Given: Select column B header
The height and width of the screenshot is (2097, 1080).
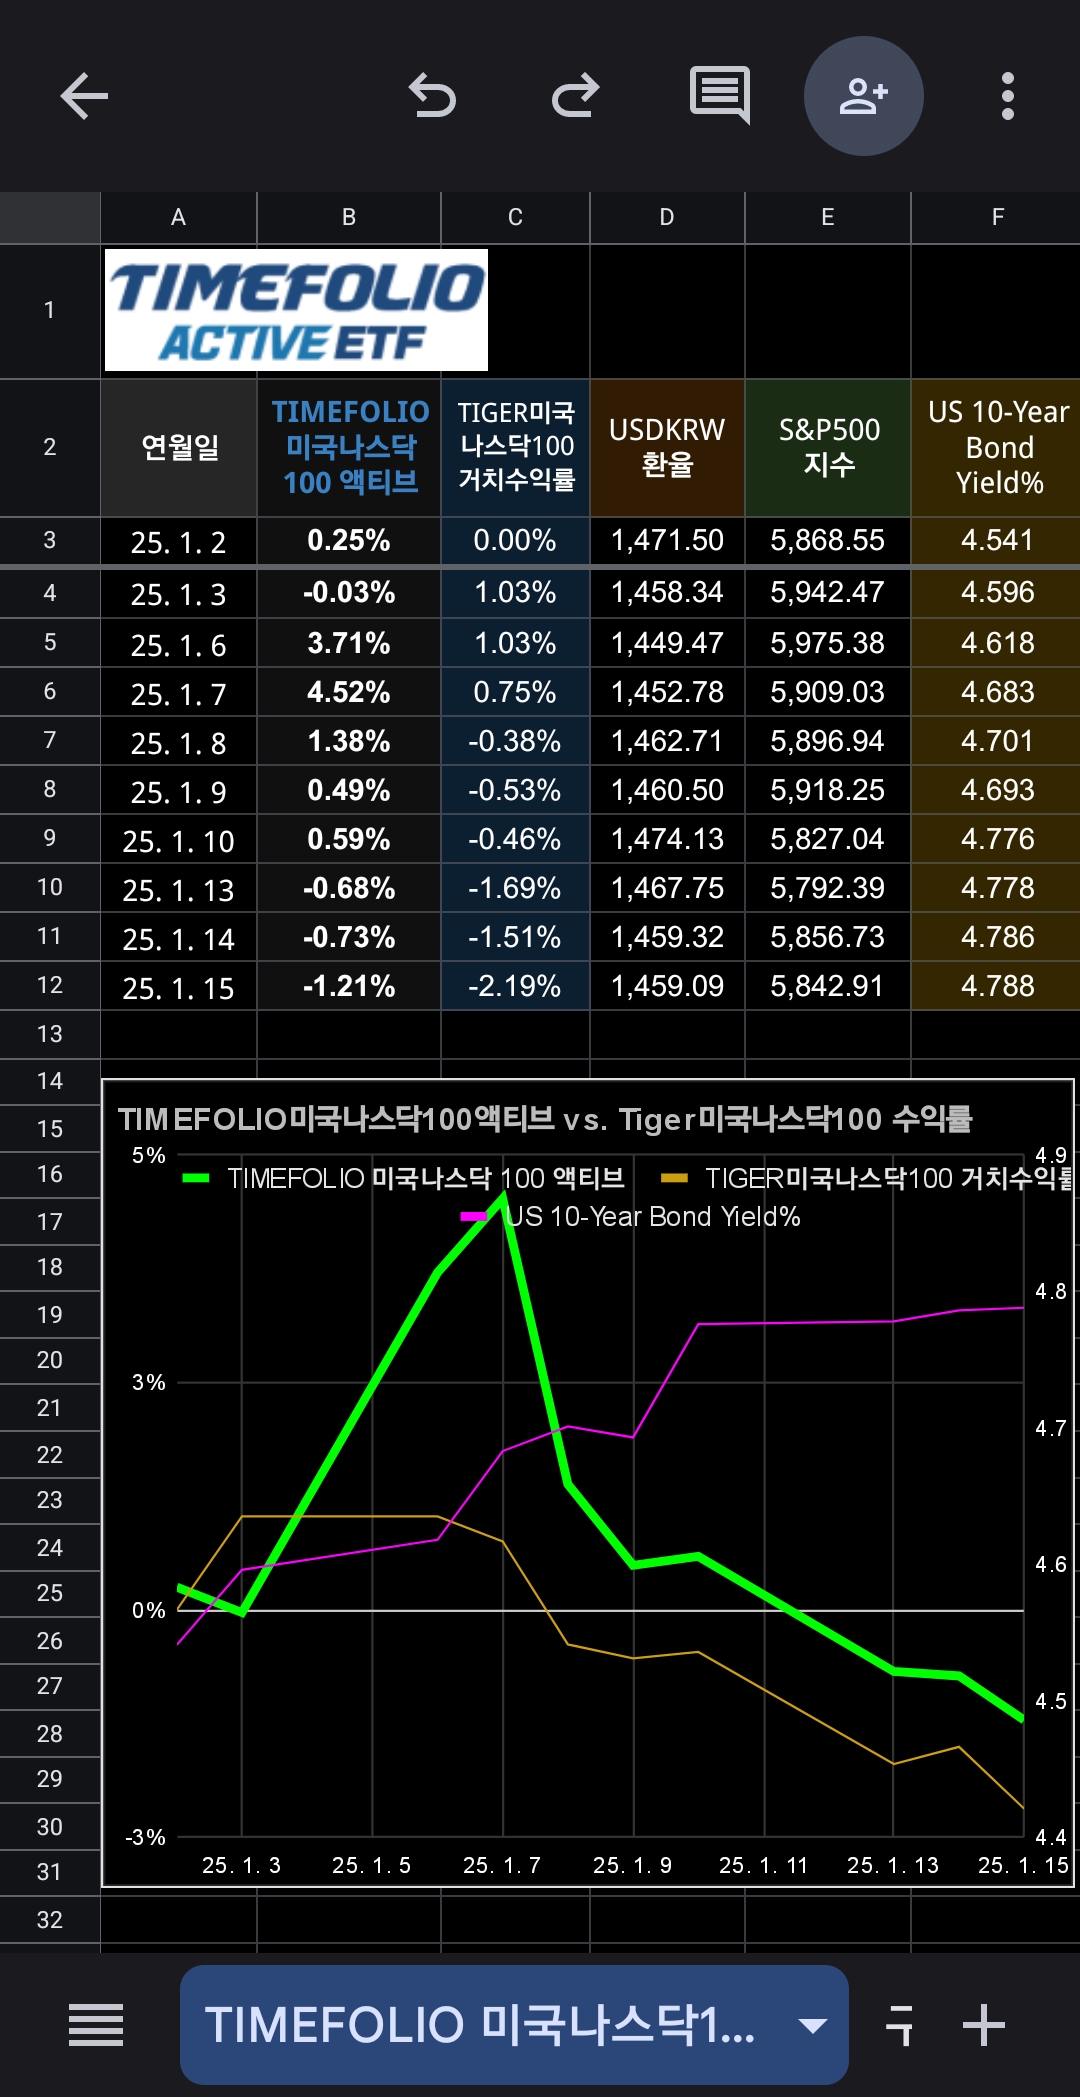Looking at the screenshot, I should pyautogui.click(x=349, y=218).
